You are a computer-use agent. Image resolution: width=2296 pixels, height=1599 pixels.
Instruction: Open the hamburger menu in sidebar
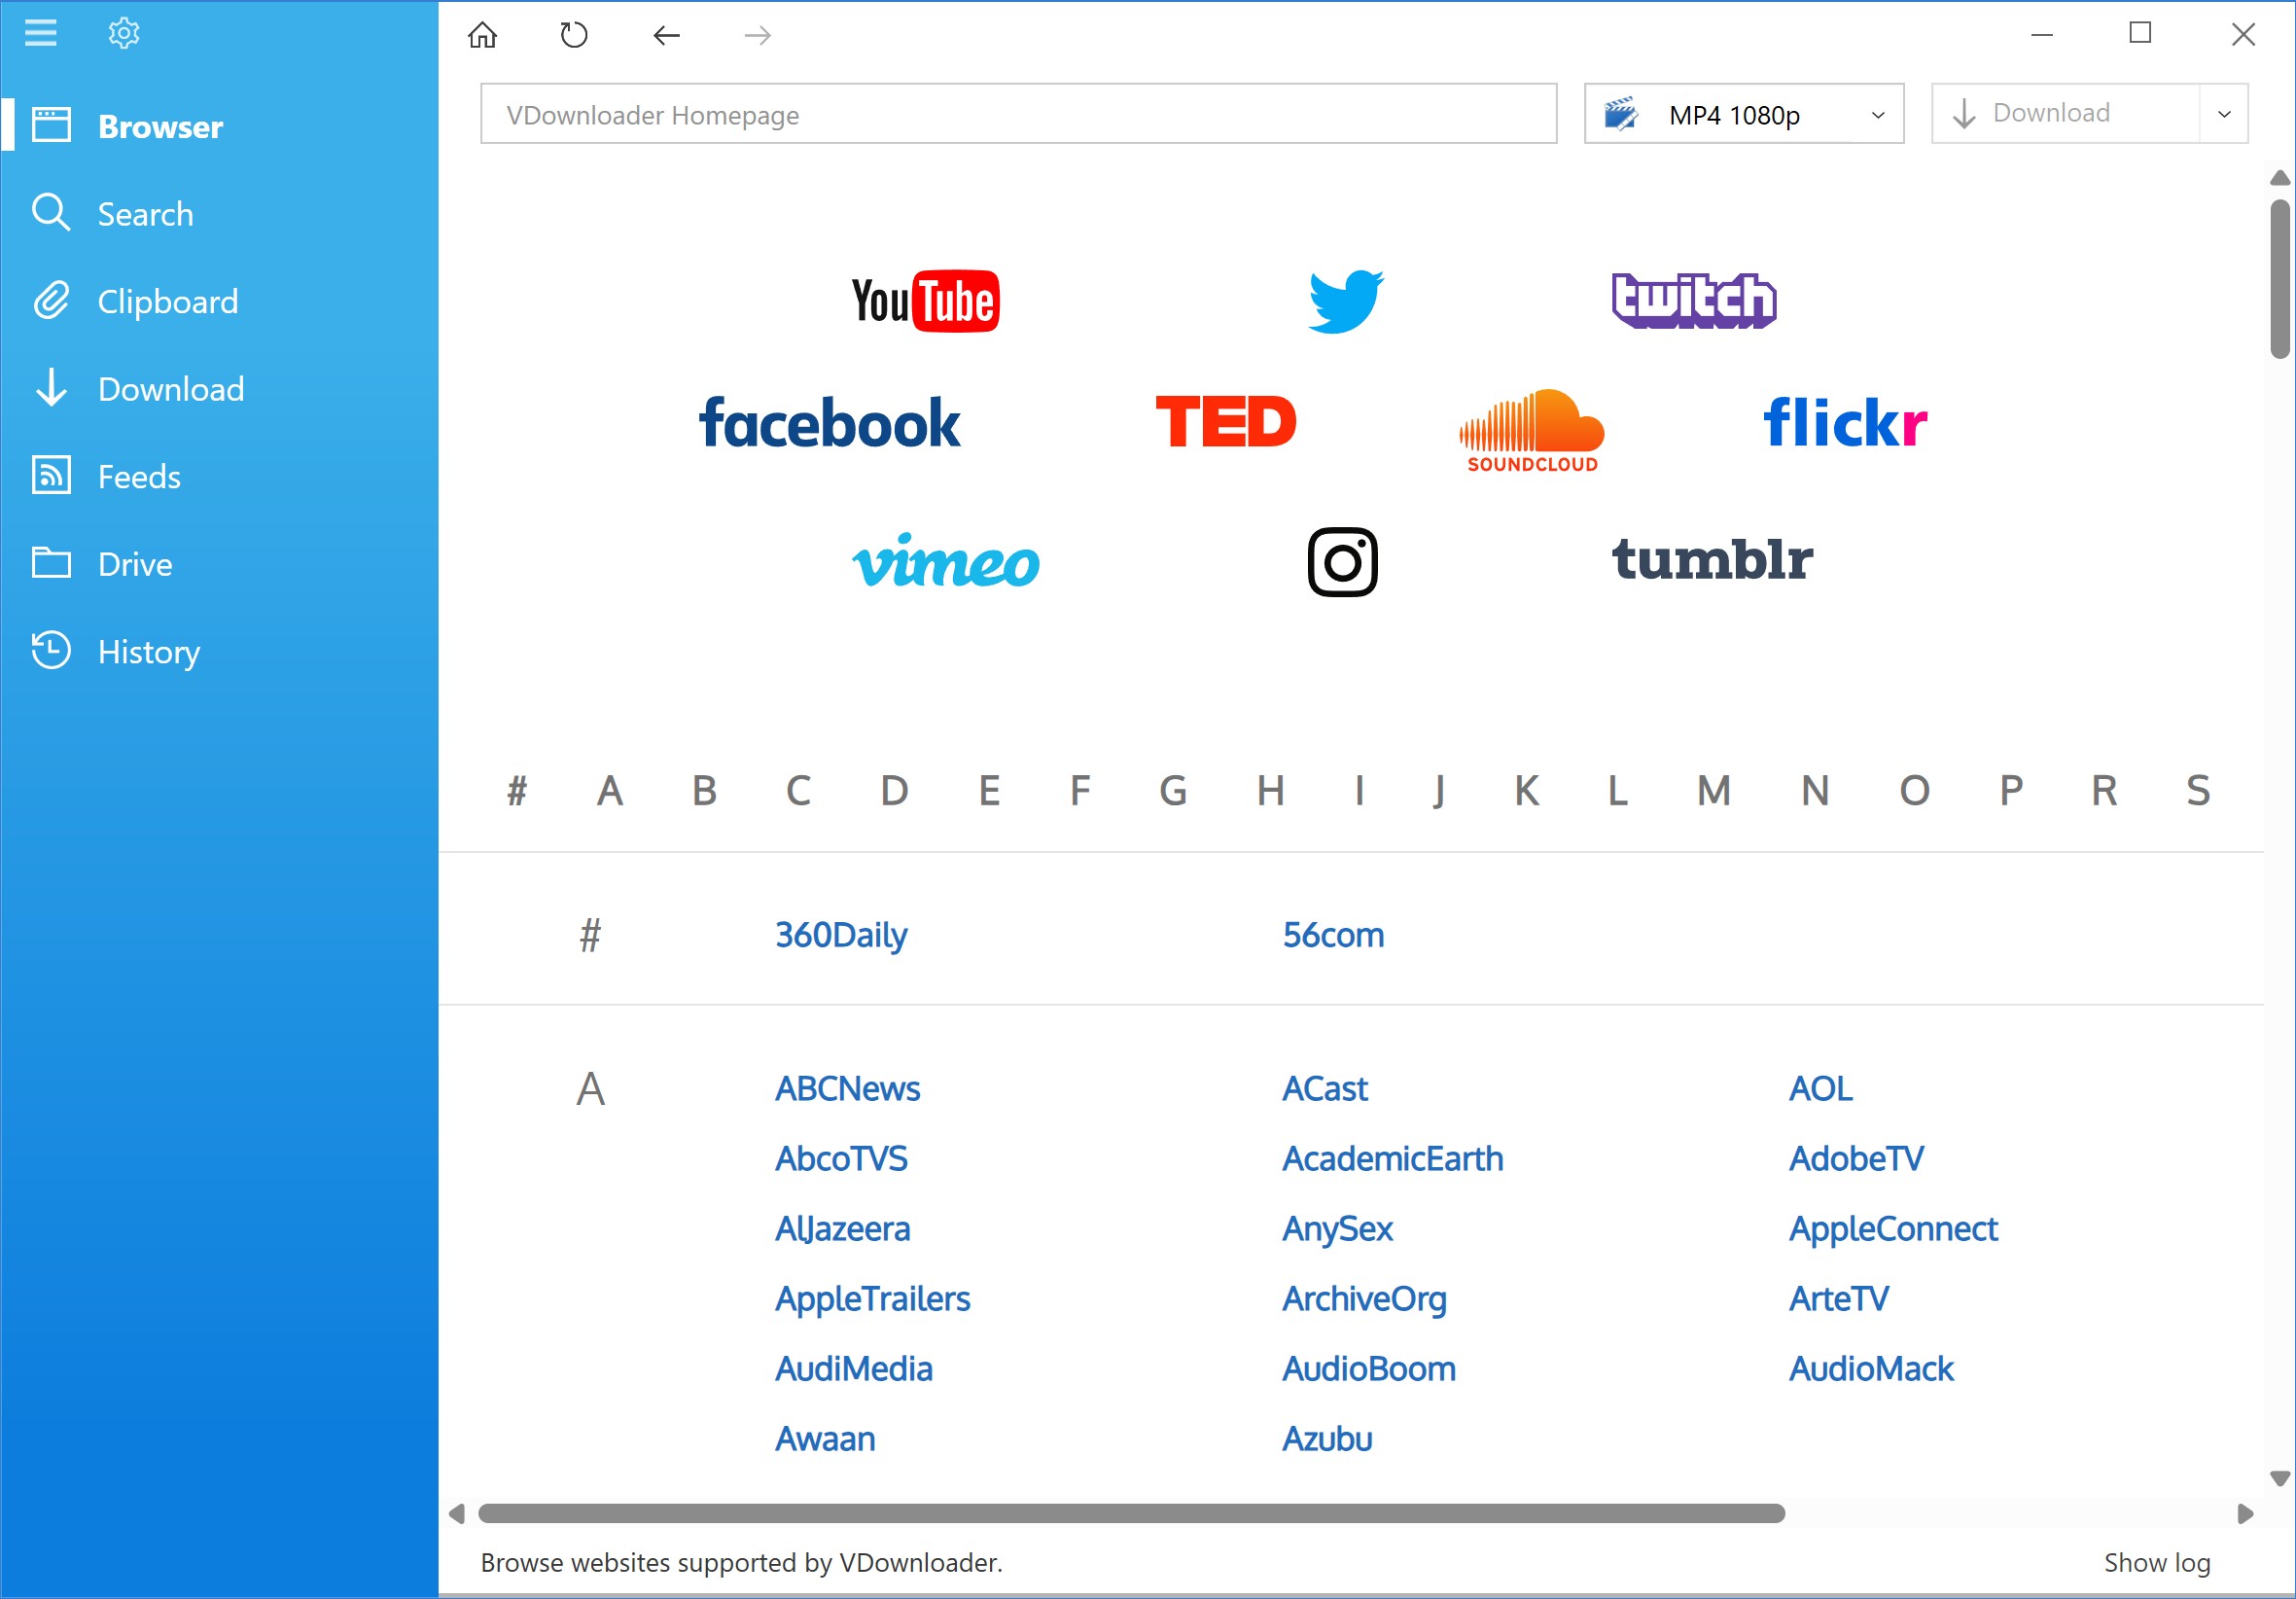(x=41, y=33)
